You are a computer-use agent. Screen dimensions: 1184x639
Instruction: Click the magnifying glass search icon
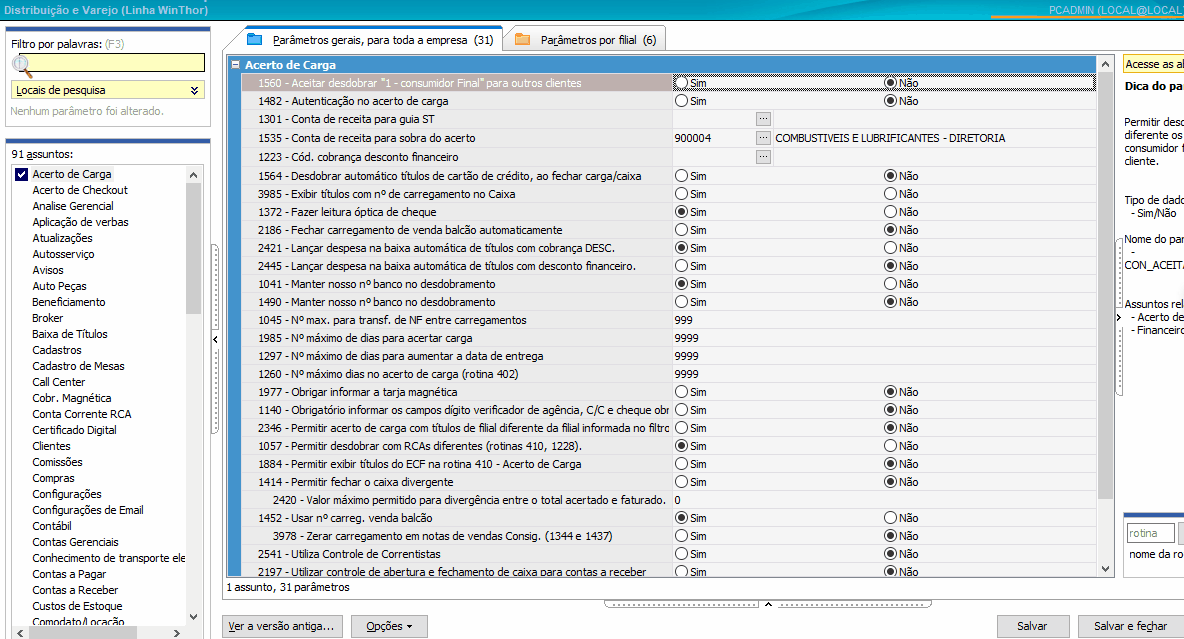[23, 66]
